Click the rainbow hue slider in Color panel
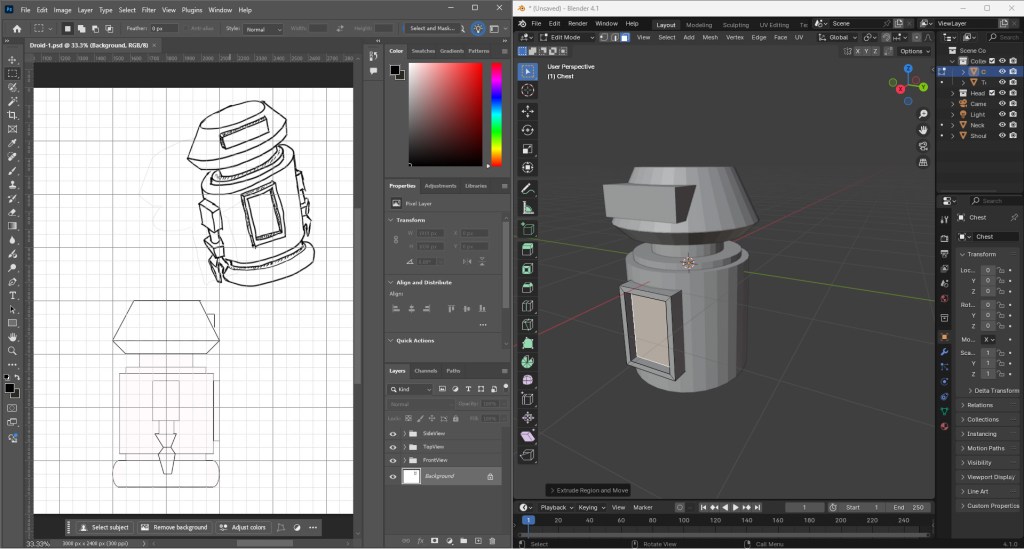 (496, 114)
